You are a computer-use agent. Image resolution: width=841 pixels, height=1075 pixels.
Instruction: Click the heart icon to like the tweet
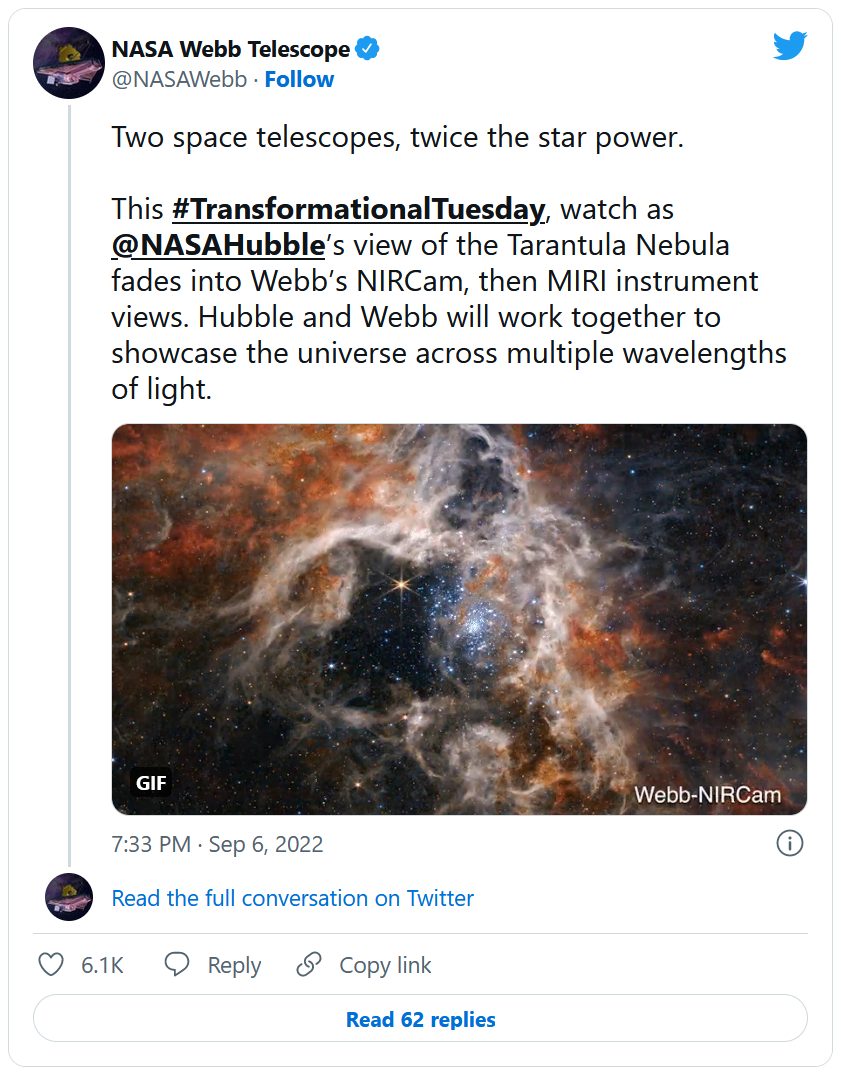[51, 964]
